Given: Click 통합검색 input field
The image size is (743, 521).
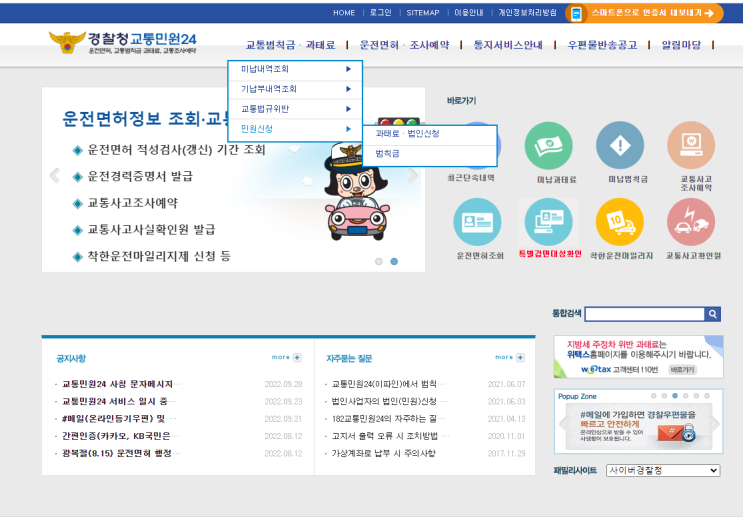Looking at the screenshot, I should tap(644, 314).
